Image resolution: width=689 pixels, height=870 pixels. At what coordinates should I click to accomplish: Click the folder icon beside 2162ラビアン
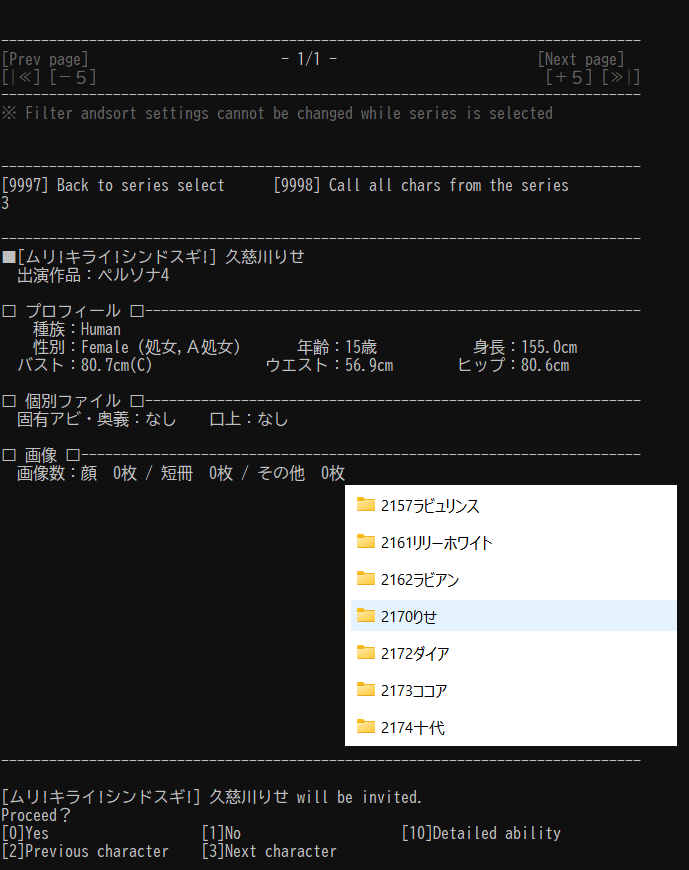(x=365, y=579)
